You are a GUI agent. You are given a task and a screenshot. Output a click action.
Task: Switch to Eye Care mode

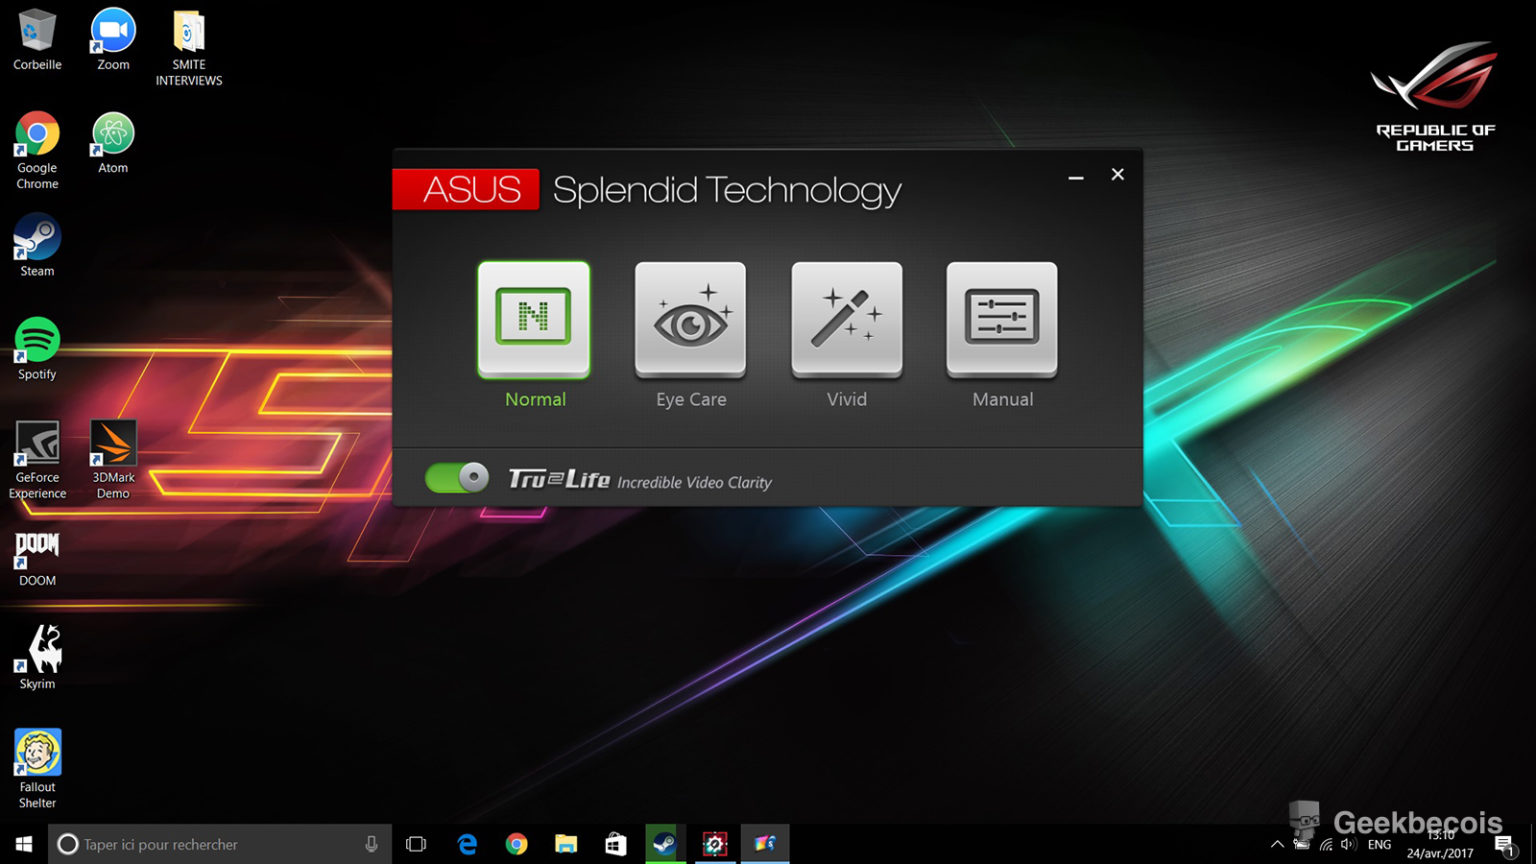click(690, 319)
